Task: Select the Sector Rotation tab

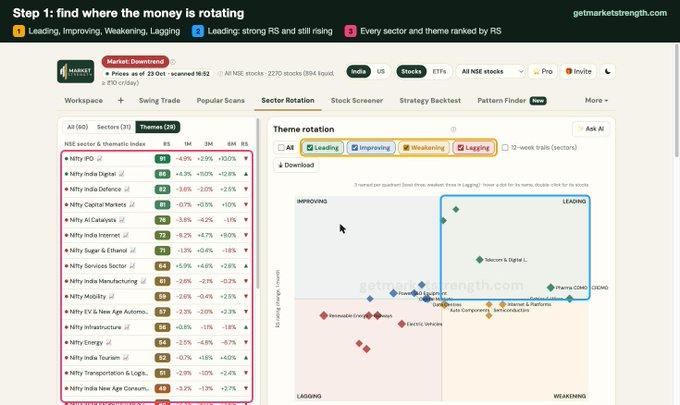Action: click(x=288, y=100)
